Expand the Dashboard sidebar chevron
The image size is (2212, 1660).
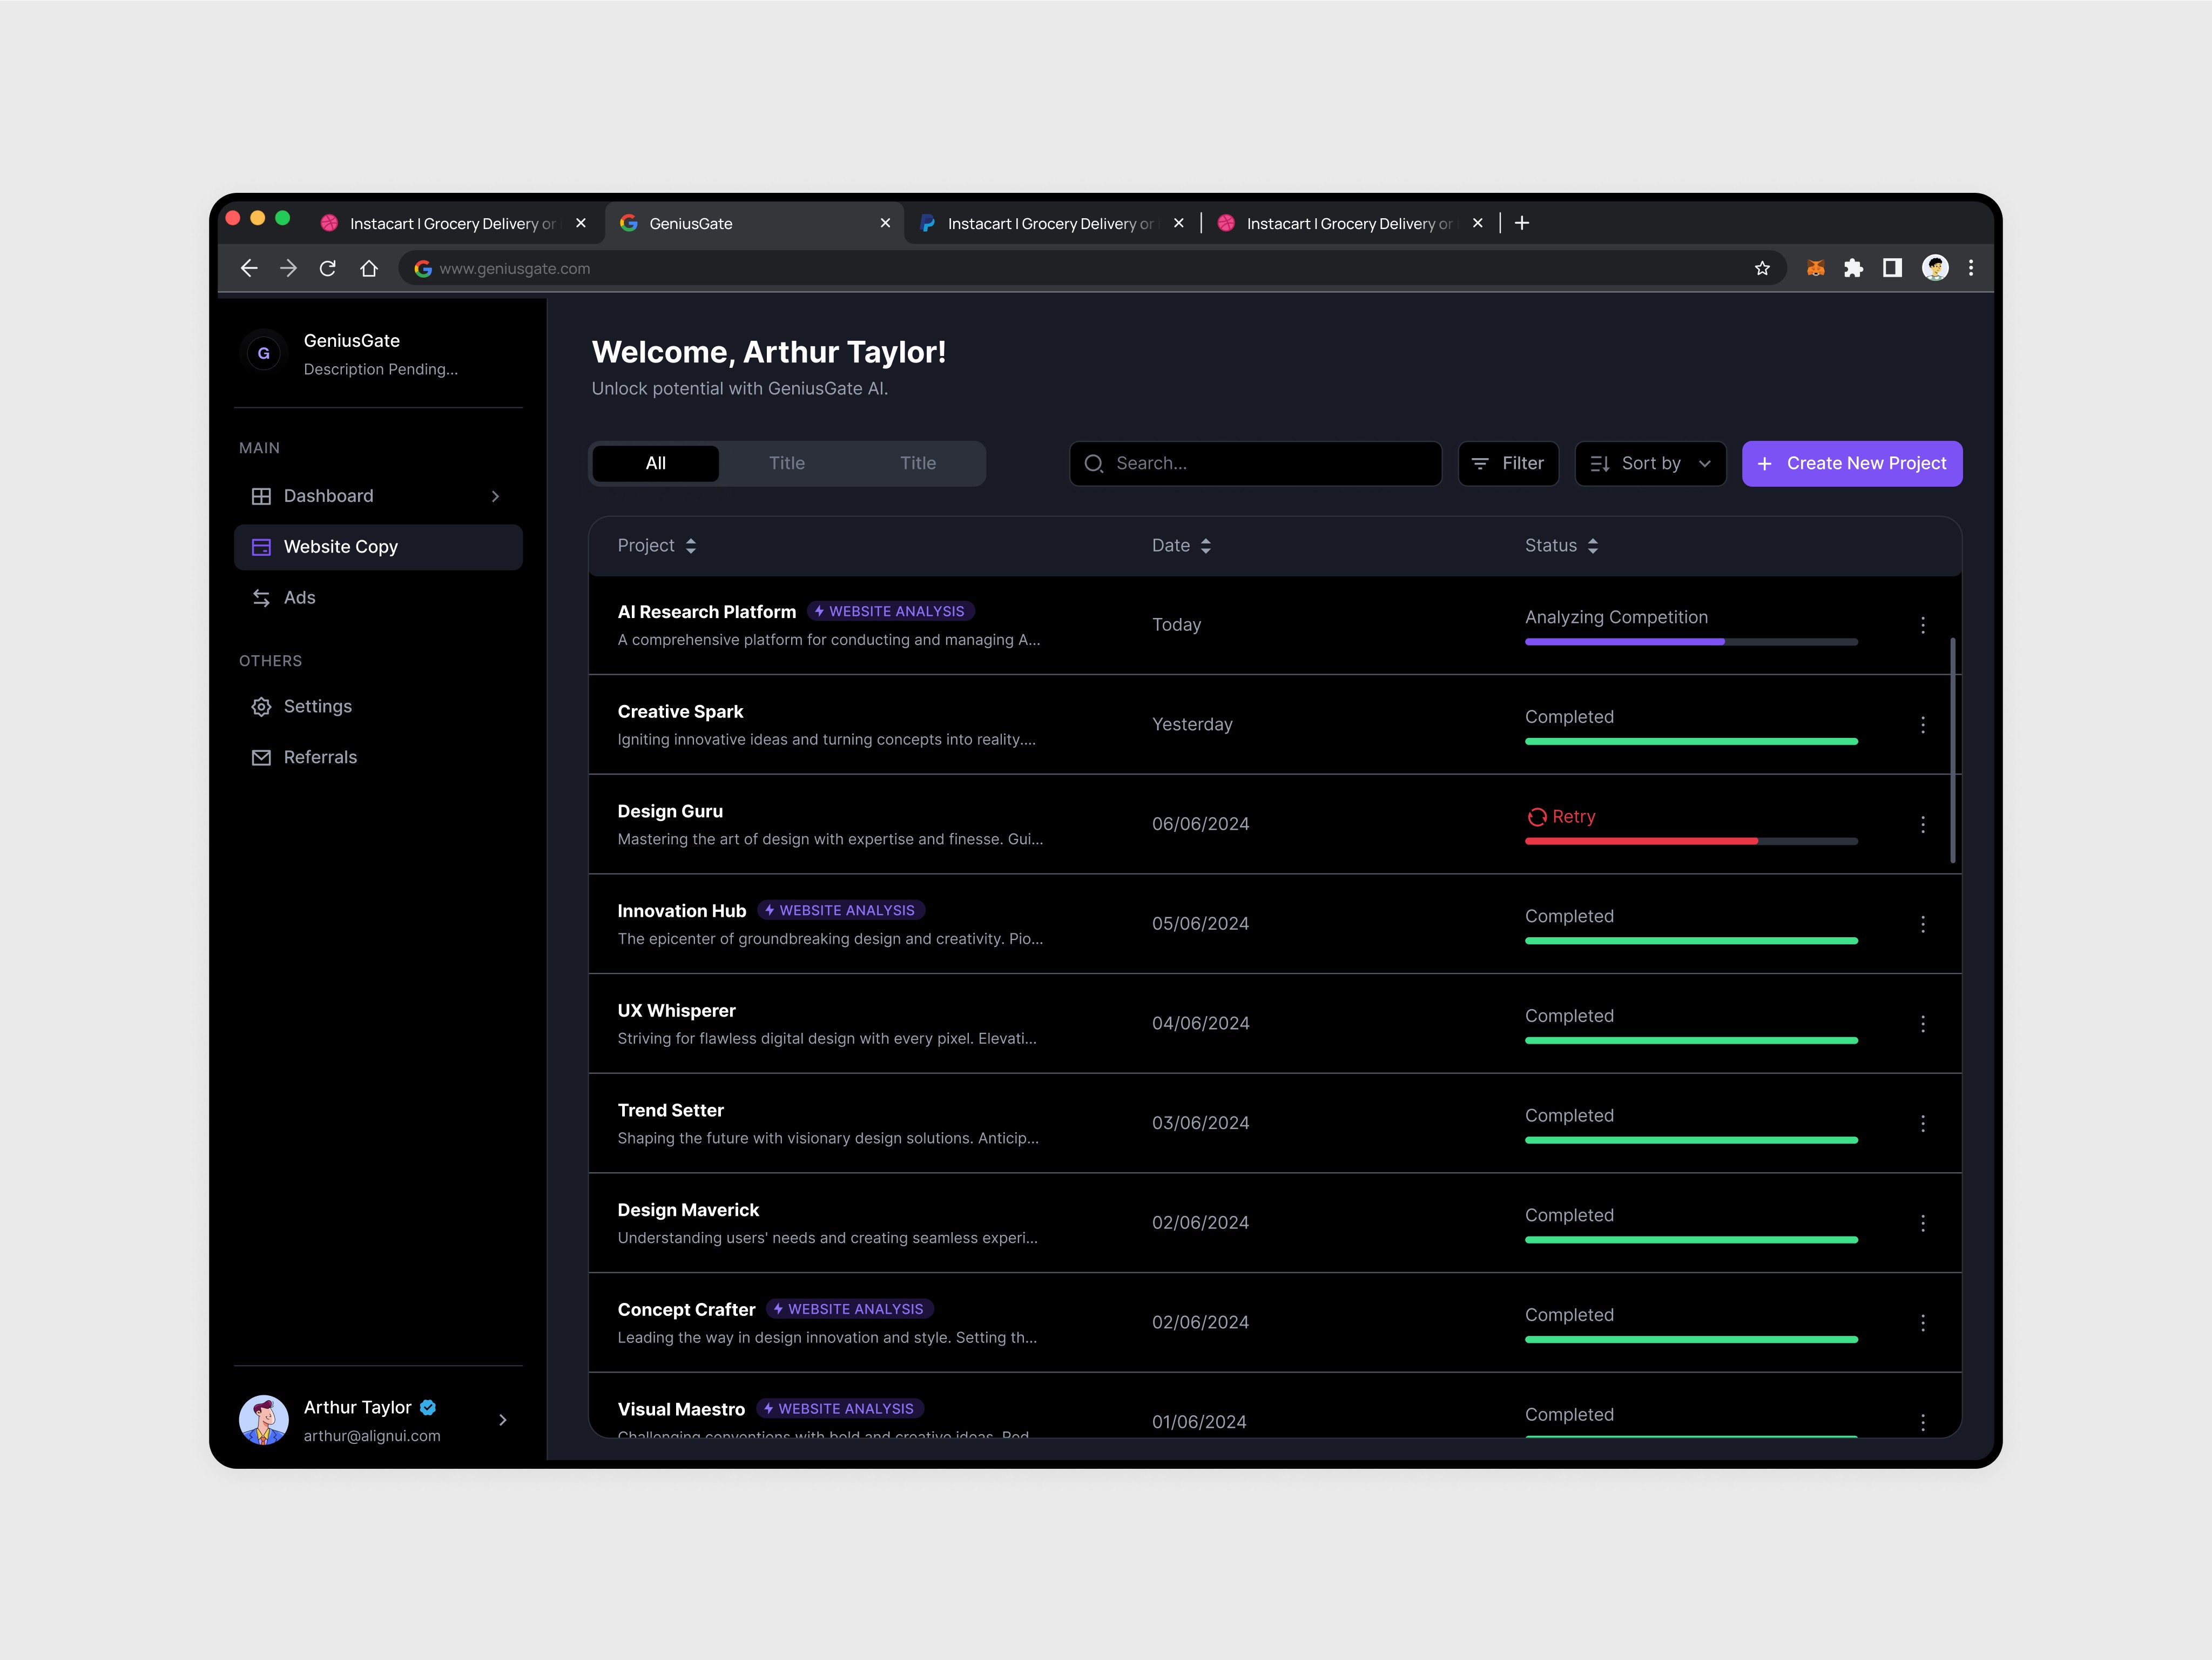point(495,497)
